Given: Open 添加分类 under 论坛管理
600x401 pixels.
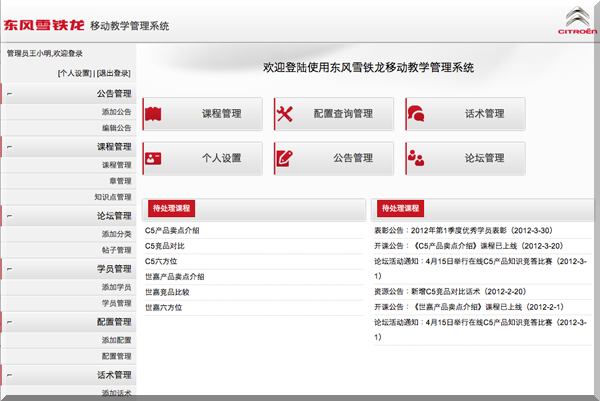Looking at the screenshot, I should tap(116, 234).
